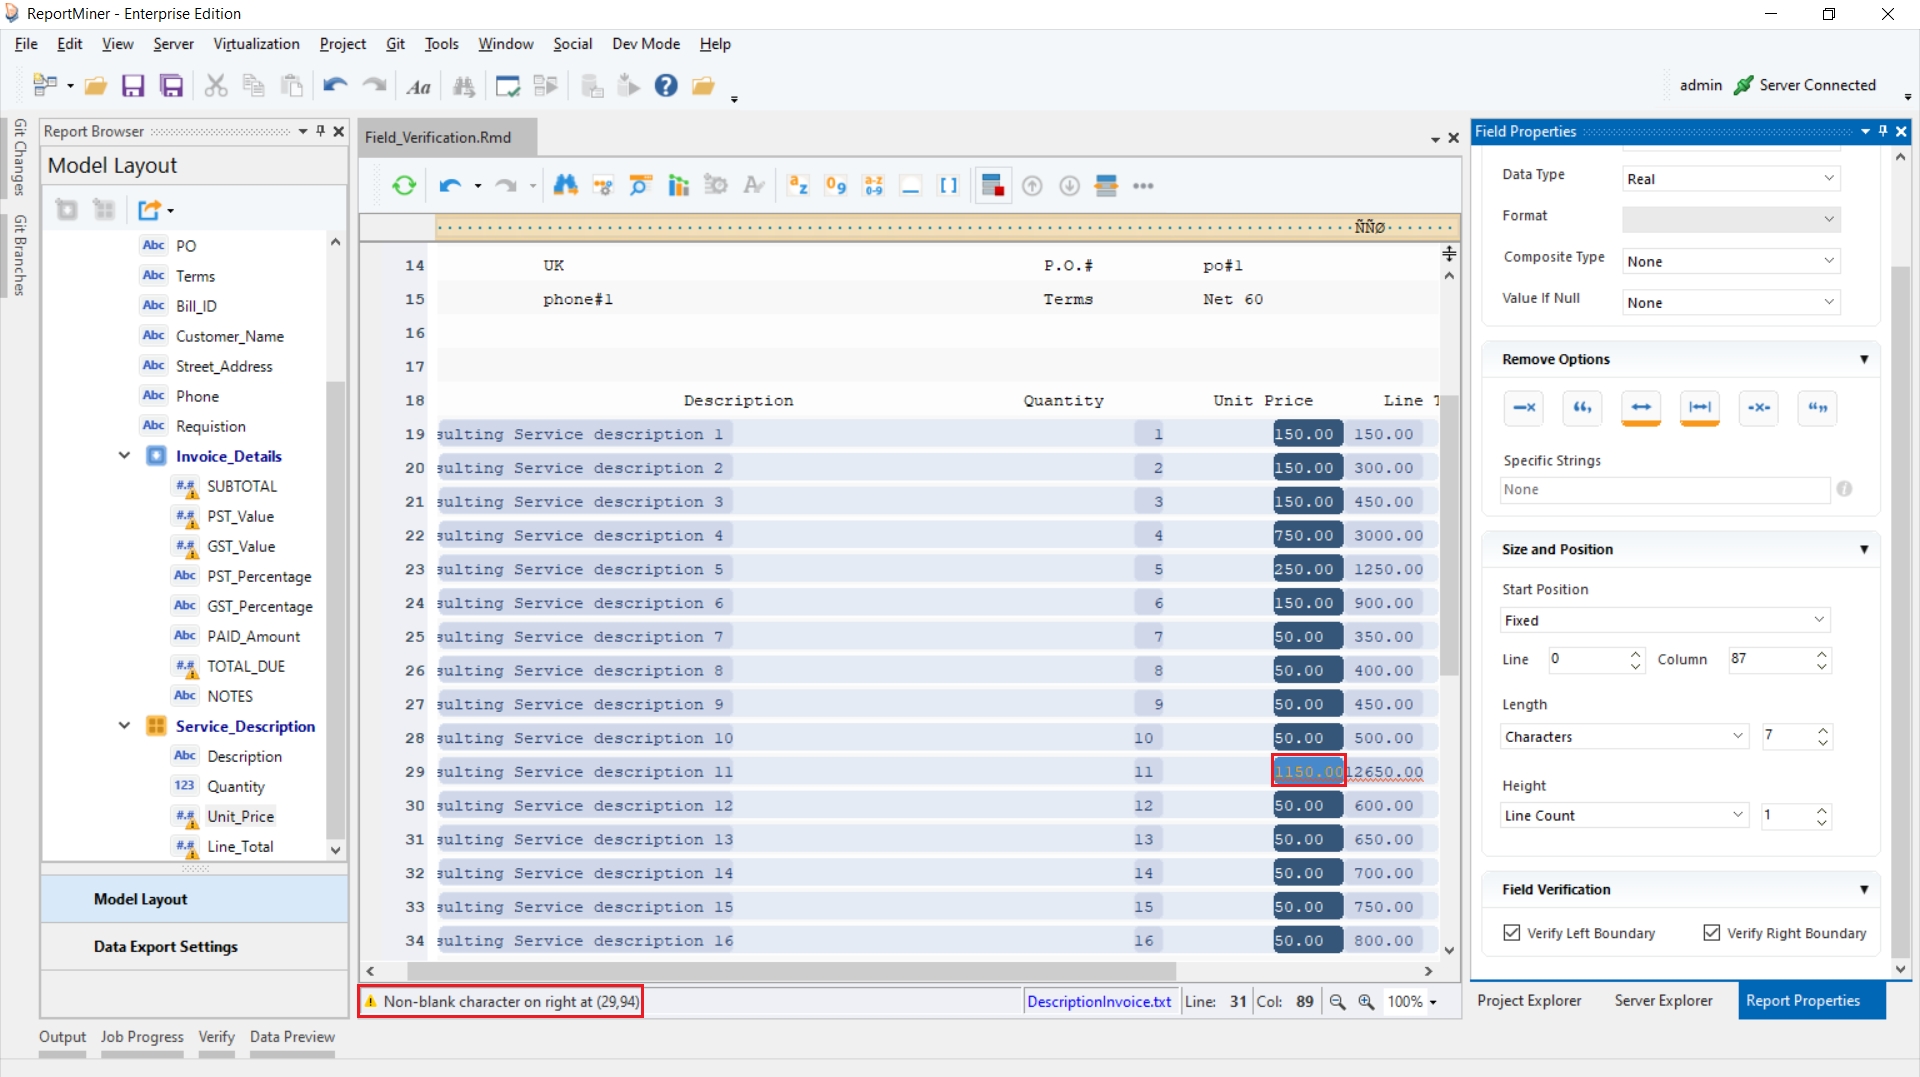Click the export arrow icon in Model Layout

tap(150, 210)
